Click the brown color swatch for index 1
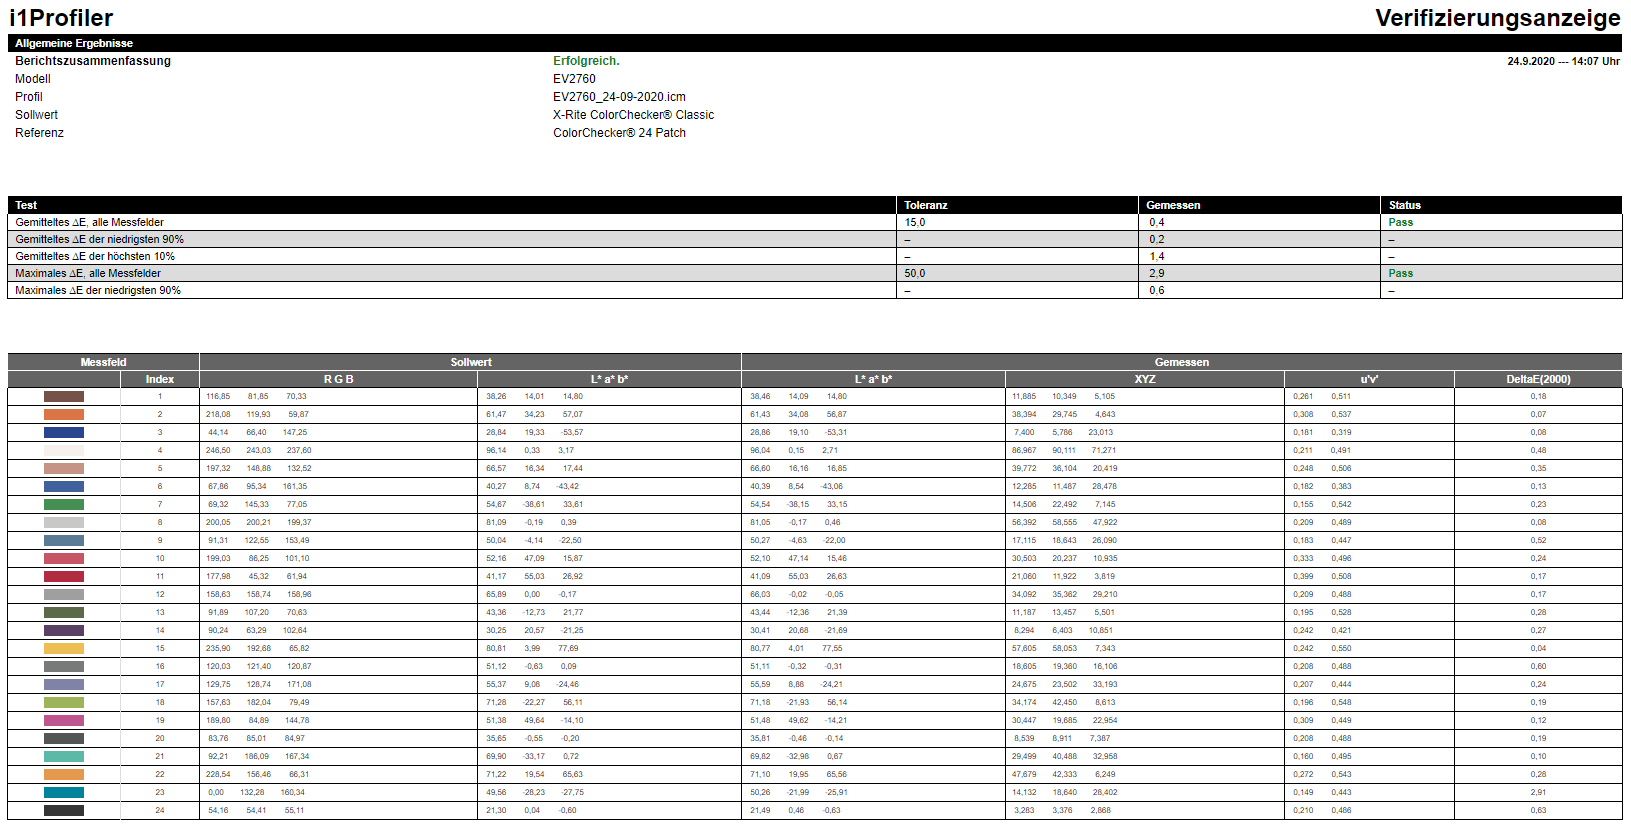The height and width of the screenshot is (826, 1631). pos(64,397)
